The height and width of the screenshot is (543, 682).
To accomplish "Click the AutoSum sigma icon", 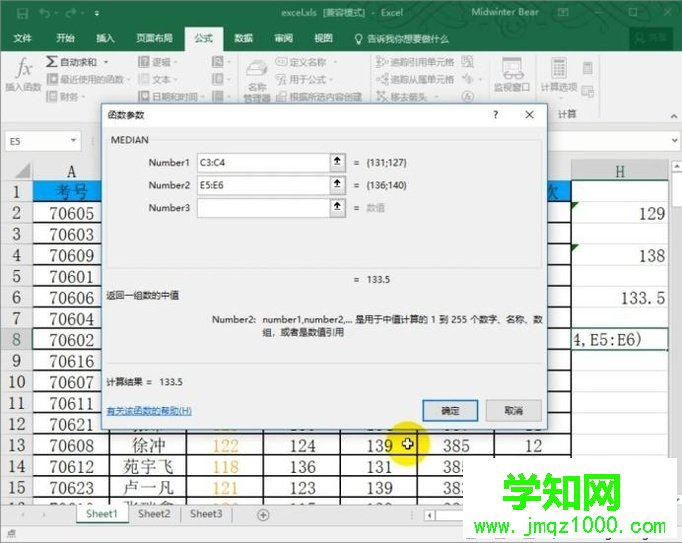I will pyautogui.click(x=51, y=62).
